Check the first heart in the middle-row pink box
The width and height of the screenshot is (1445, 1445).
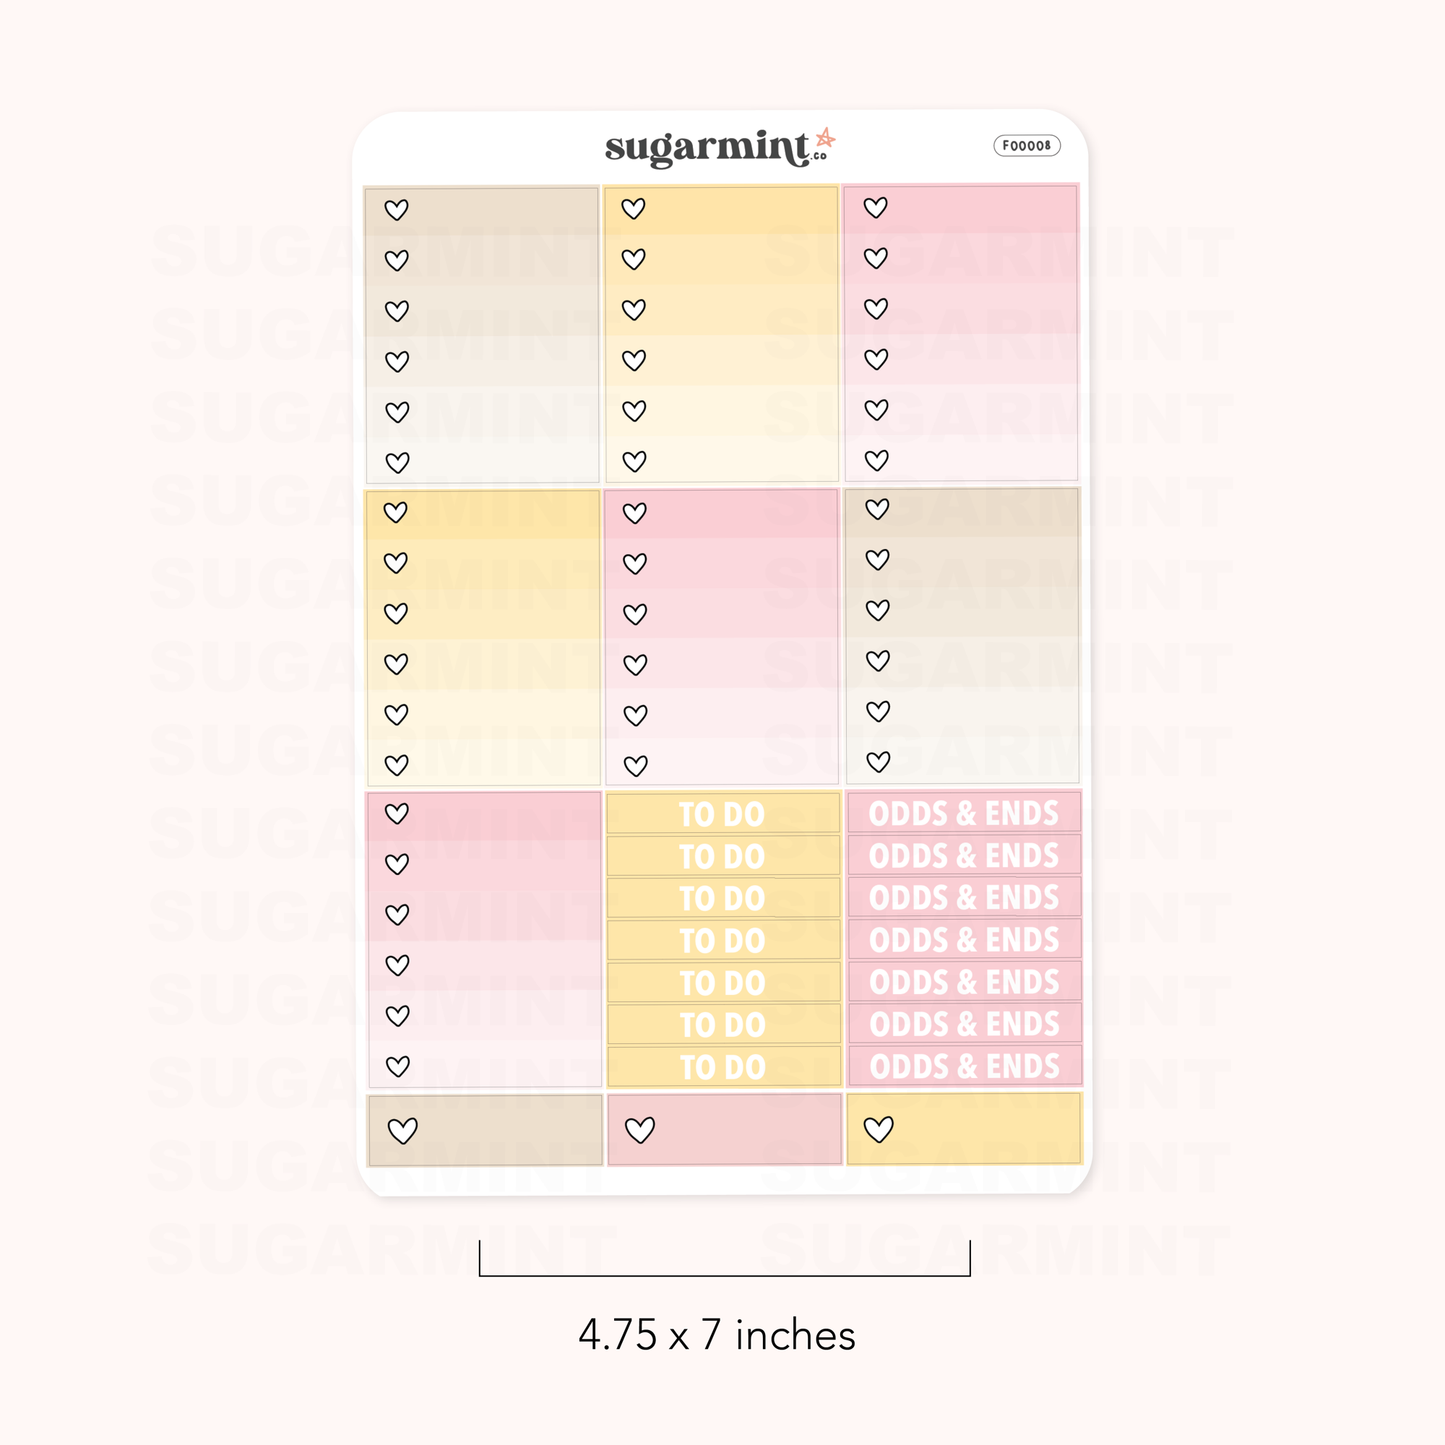coord(635,513)
